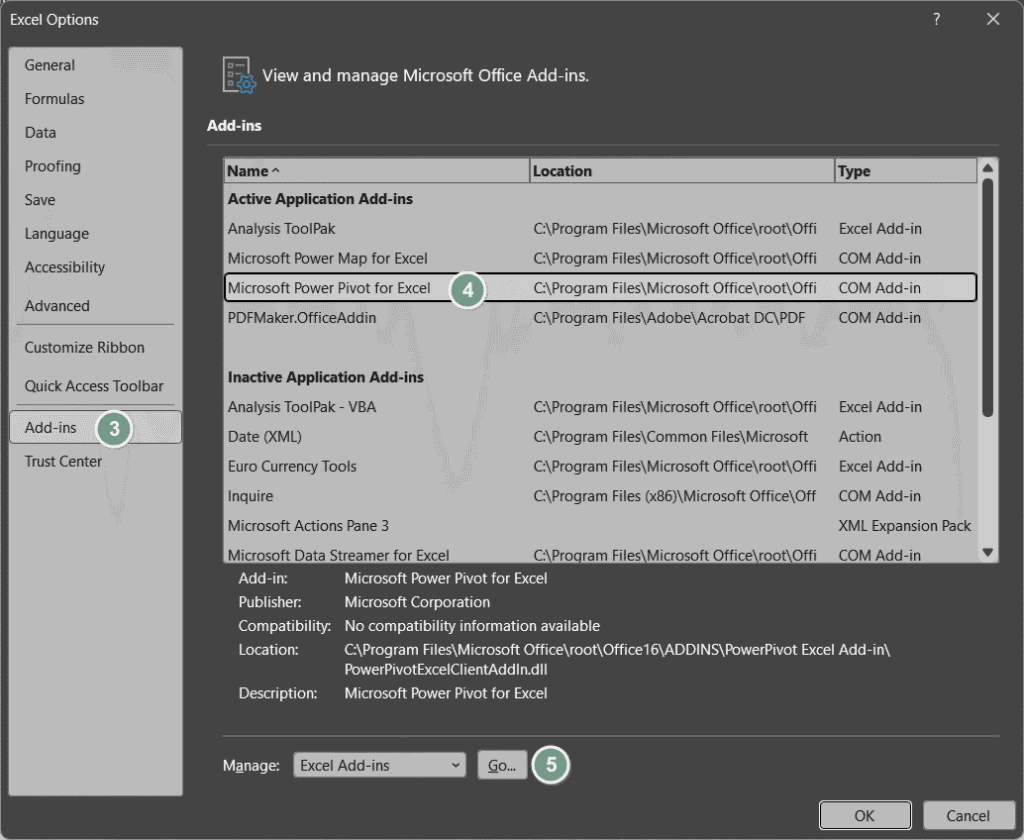Viewport: 1024px width, 840px height.
Task: Click the Cancel button
Action: pos(968,815)
